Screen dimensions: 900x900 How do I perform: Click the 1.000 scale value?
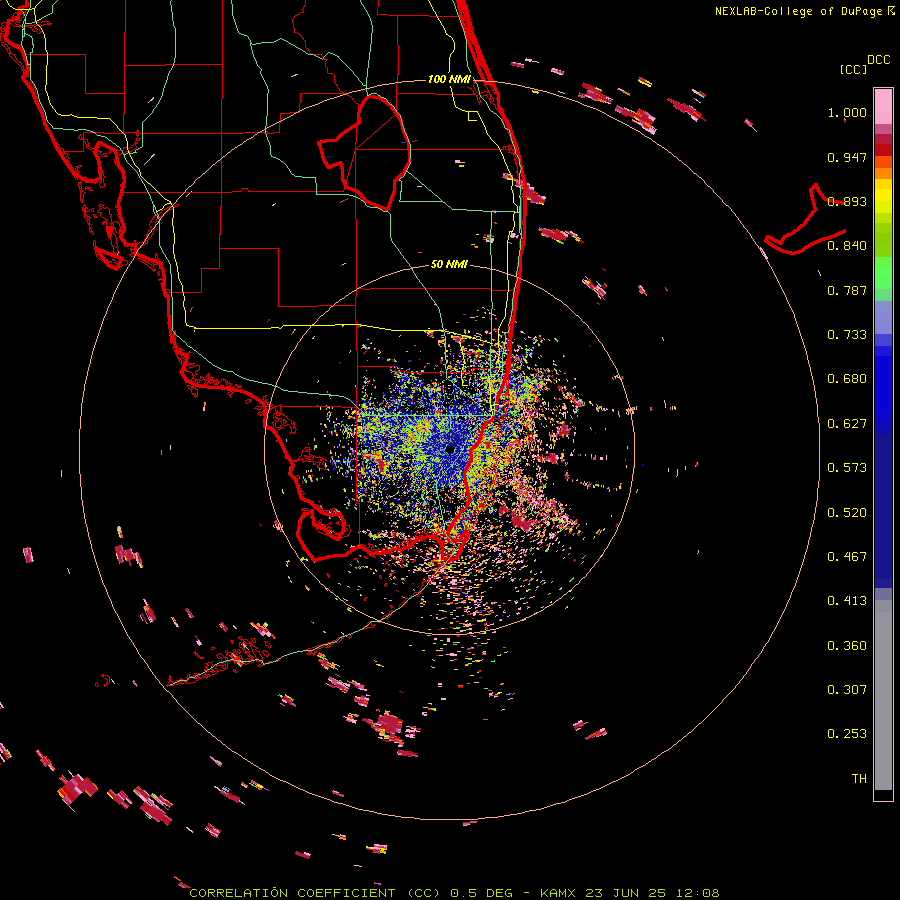click(x=847, y=112)
